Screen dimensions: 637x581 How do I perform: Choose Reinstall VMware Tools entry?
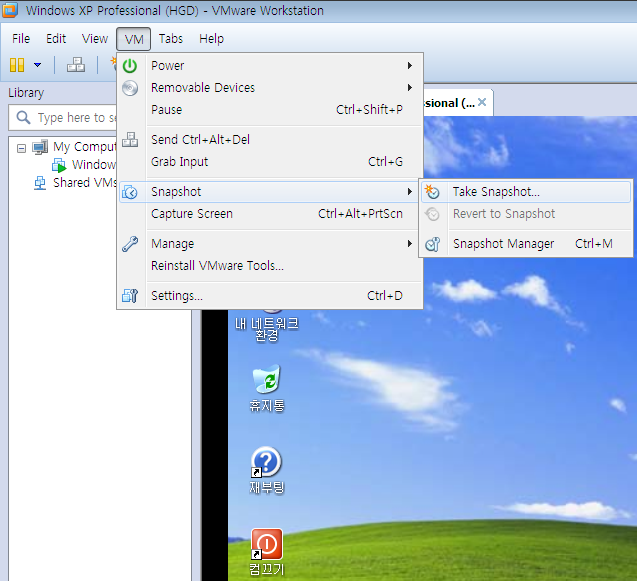coord(271,266)
